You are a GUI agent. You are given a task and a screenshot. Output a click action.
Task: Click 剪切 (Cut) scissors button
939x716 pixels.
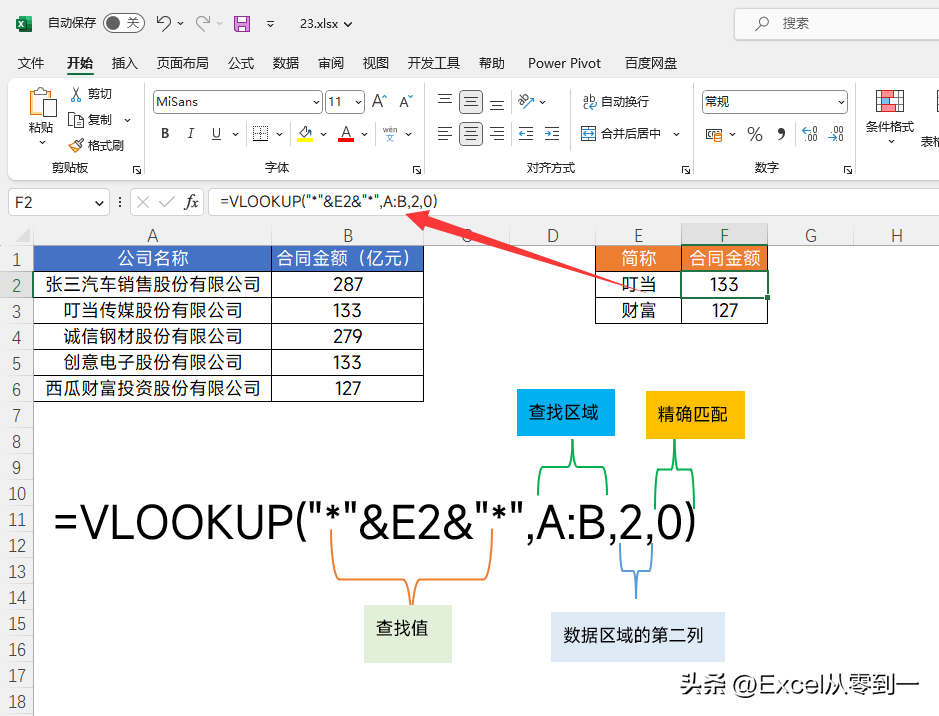pyautogui.click(x=91, y=94)
